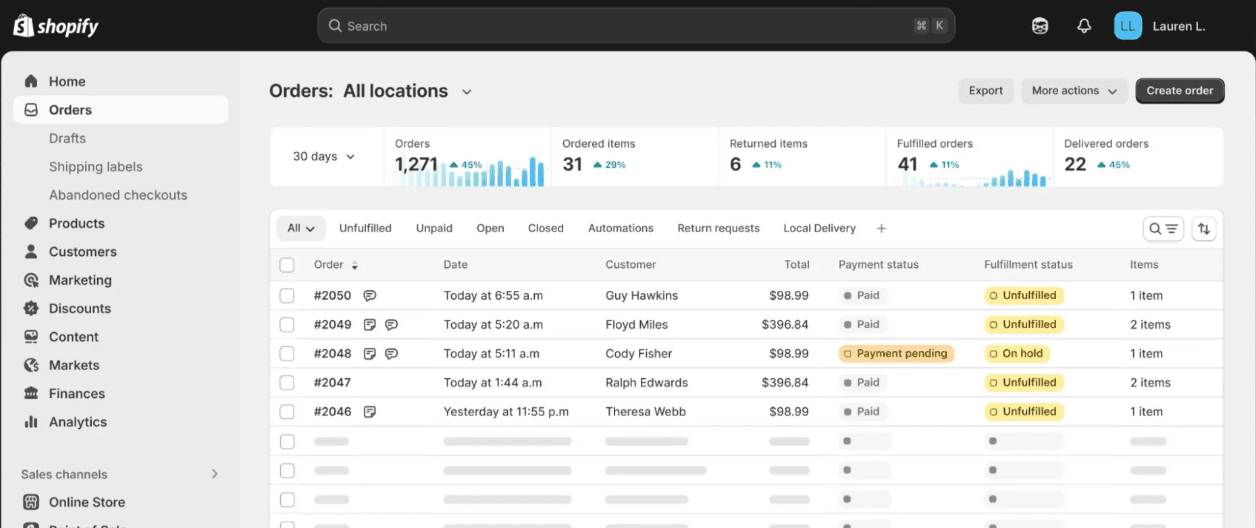Click the note icon on order #2048

pyautogui.click(x=370, y=354)
